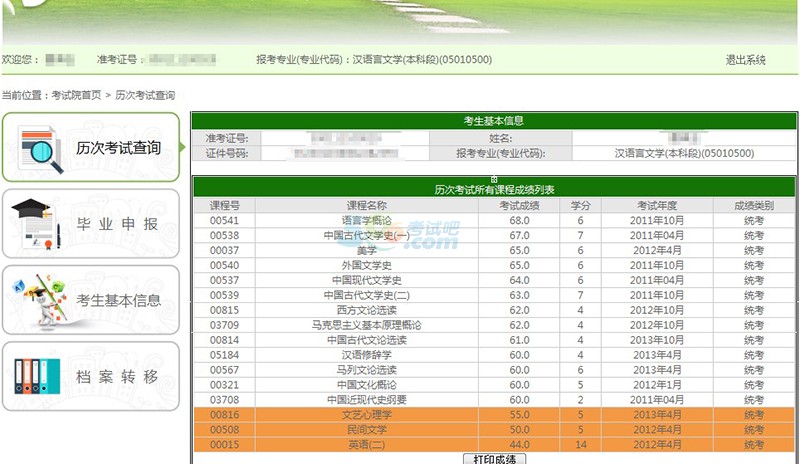Click 汉语言文学(本科段)(05010500) in info table
The height and width of the screenshot is (464, 800).
pyautogui.click(x=684, y=153)
